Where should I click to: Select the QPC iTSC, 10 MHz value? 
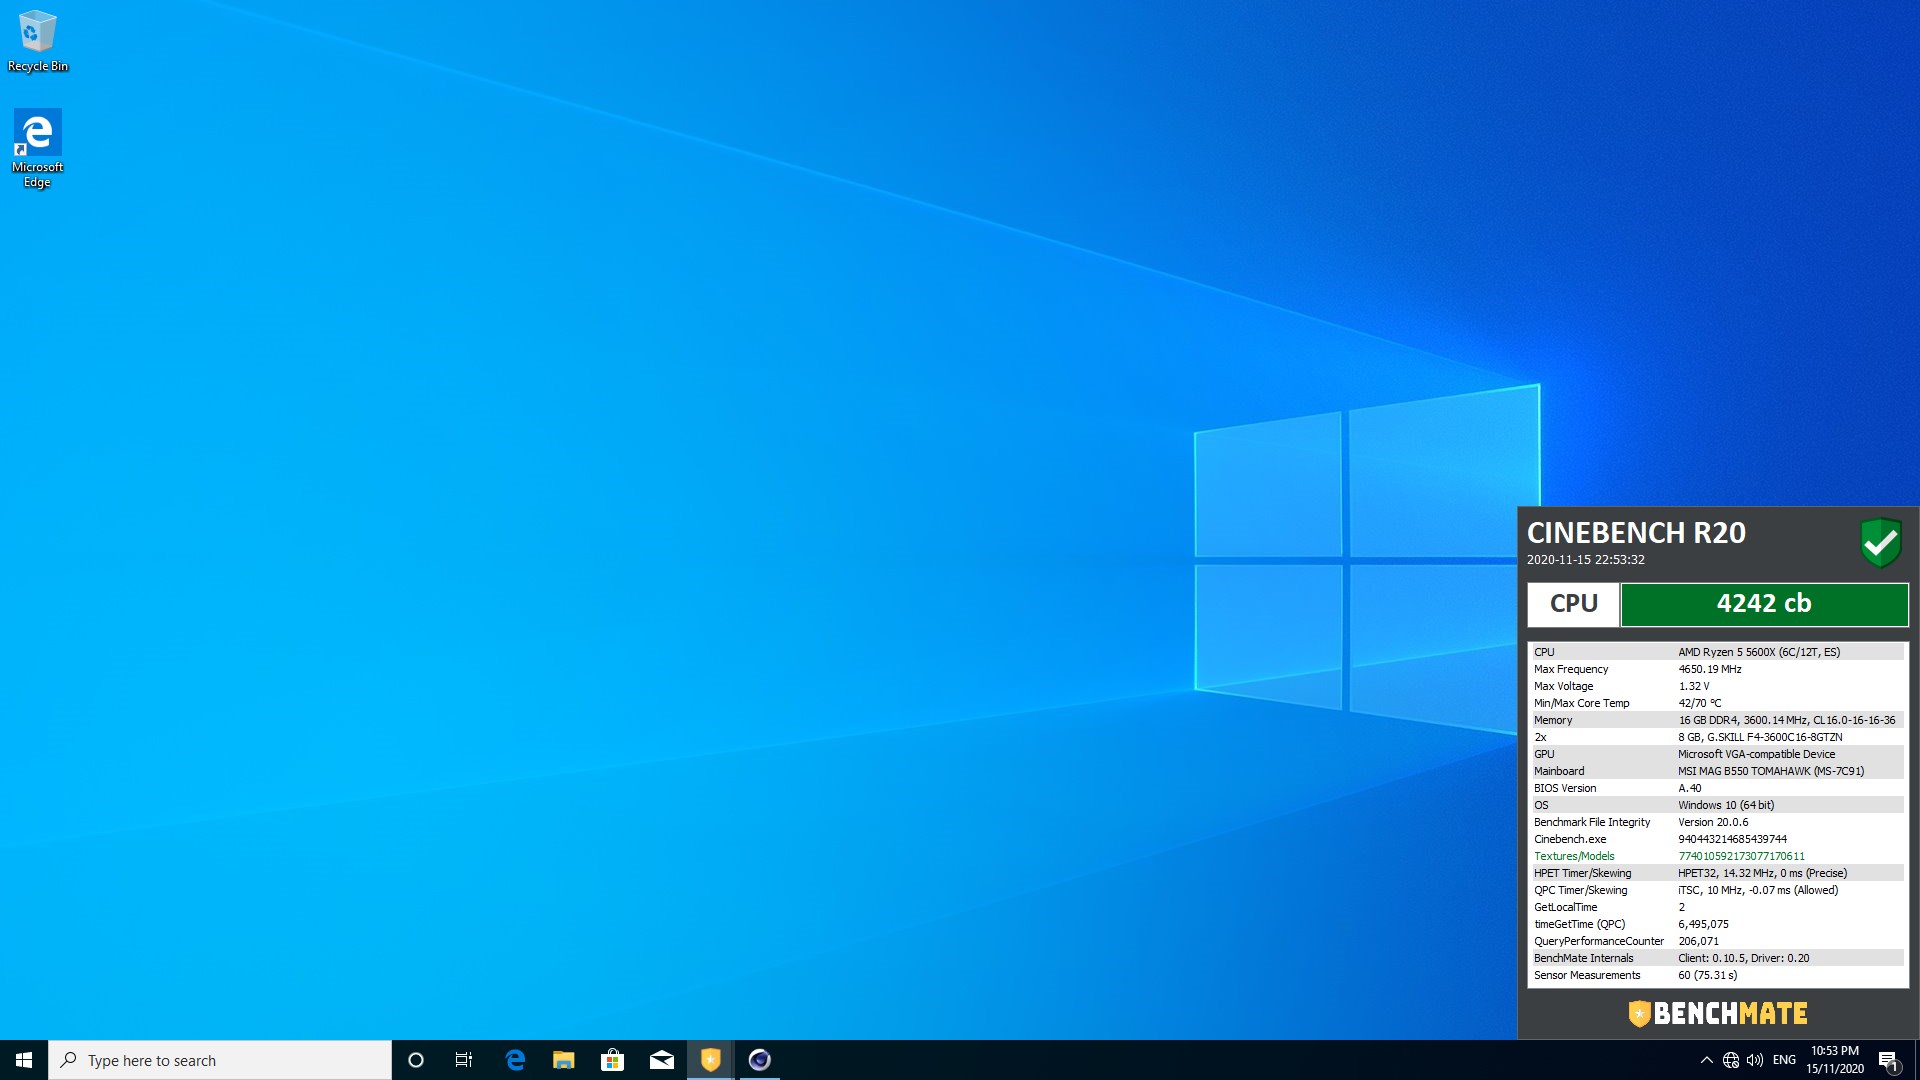pyautogui.click(x=1757, y=890)
